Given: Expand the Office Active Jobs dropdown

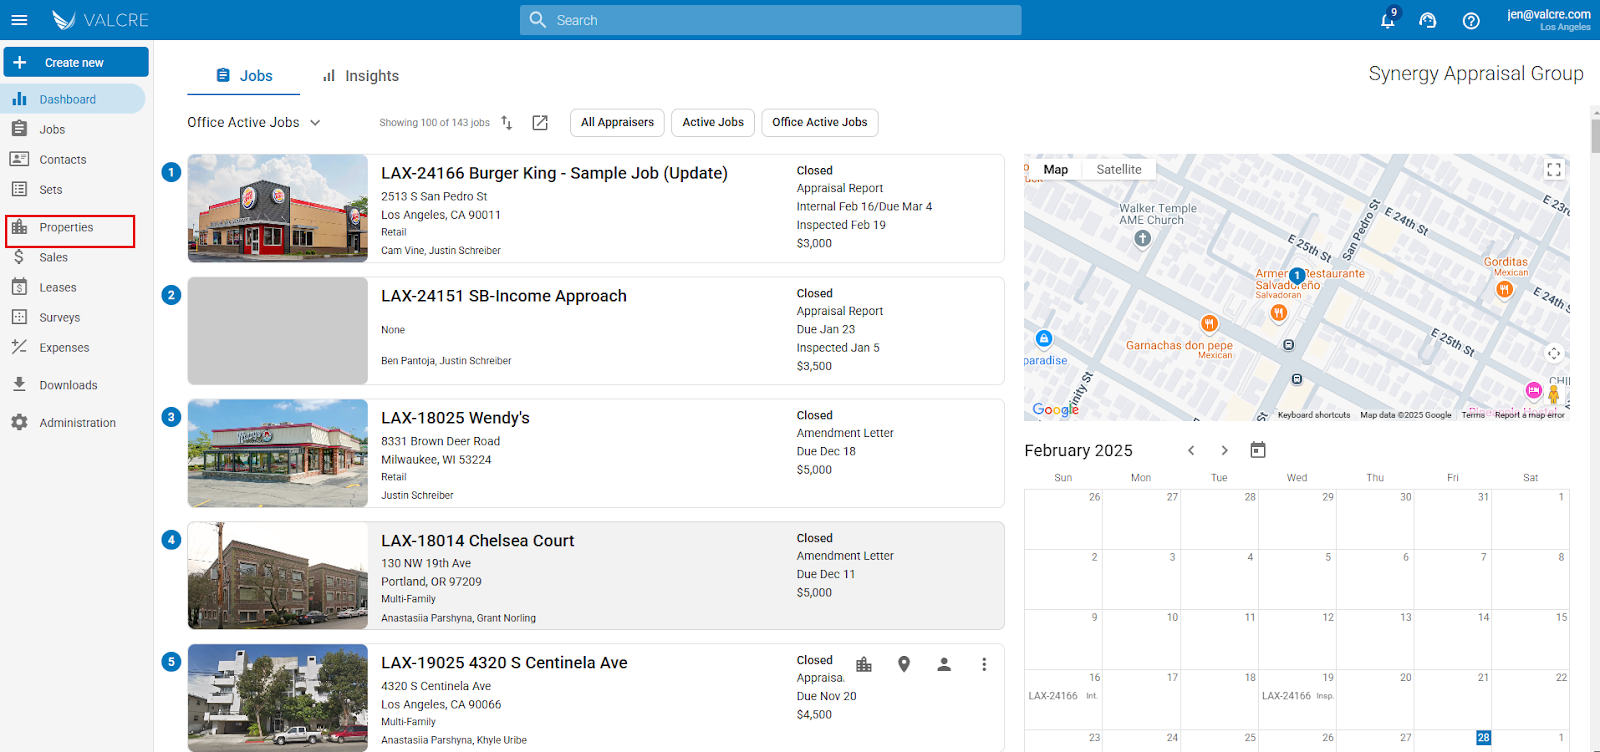Looking at the screenshot, I should (x=254, y=122).
